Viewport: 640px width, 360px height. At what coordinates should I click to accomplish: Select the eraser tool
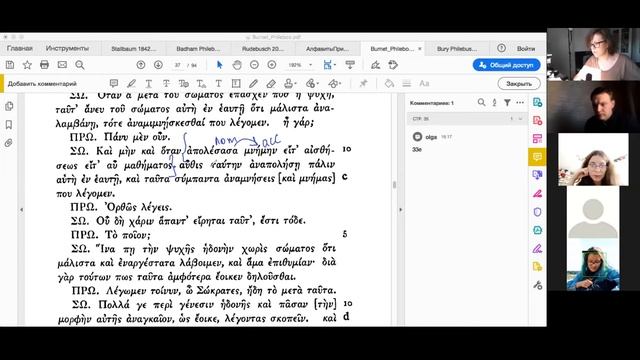click(271, 84)
